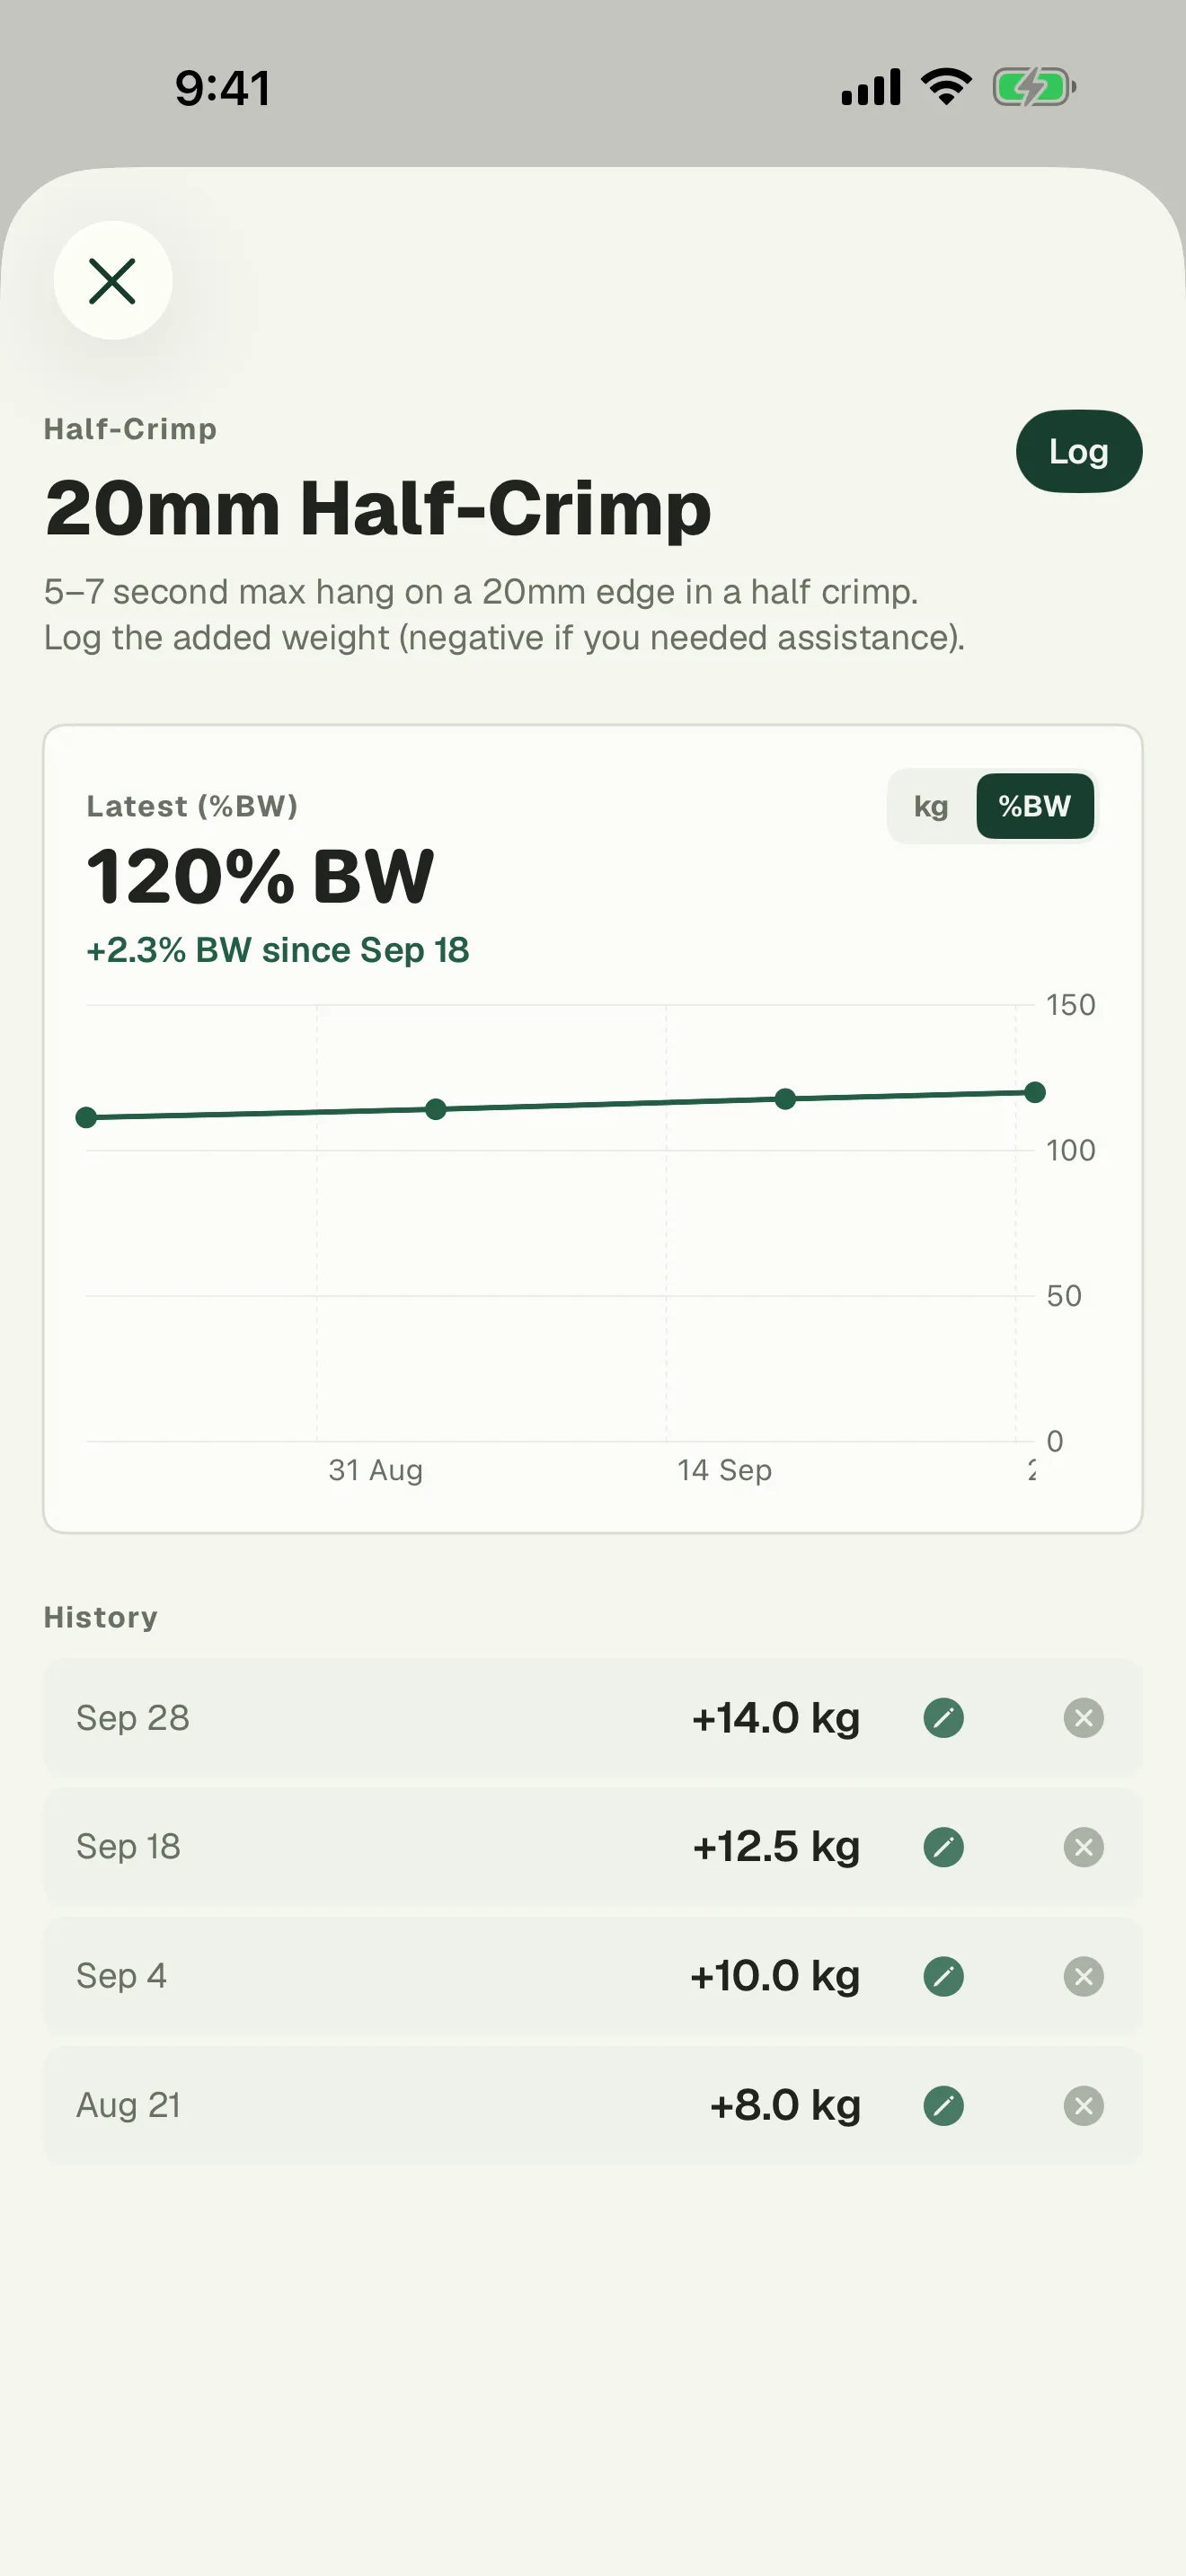Tap the +14.0 kg value
This screenshot has width=1186, height=2576.
tap(775, 1718)
